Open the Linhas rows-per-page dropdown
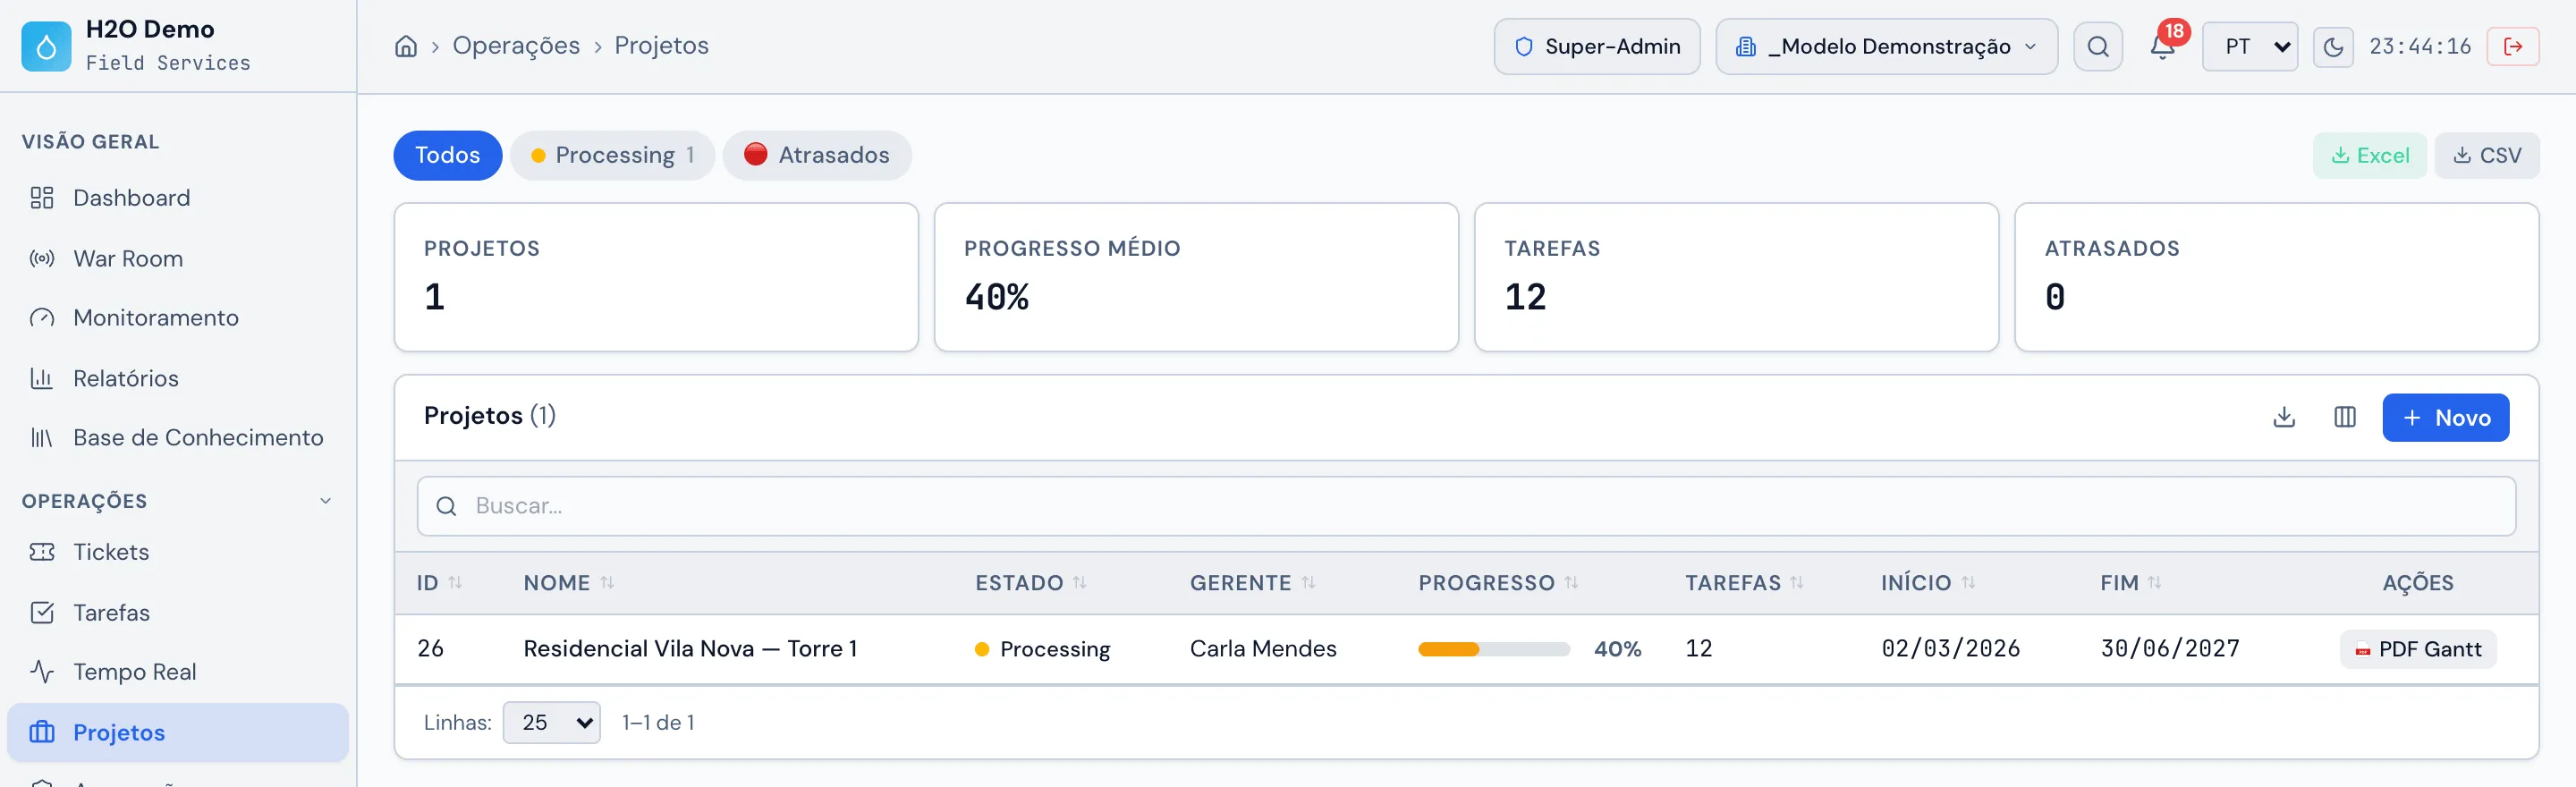2576x787 pixels. (551, 722)
